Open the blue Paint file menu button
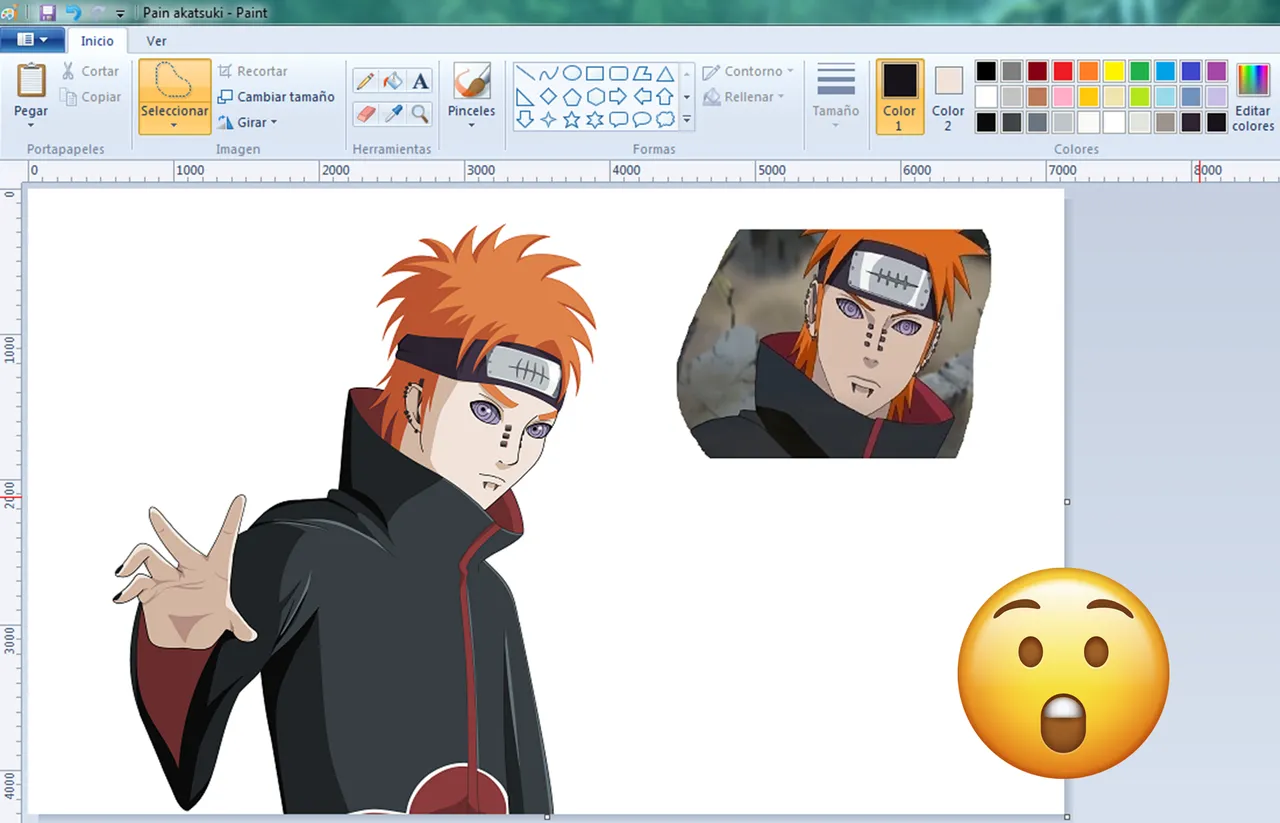This screenshot has width=1280, height=823. tap(33, 40)
